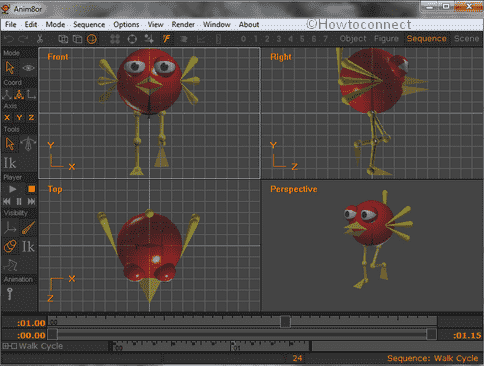Switch to Sequence editor tab

click(x=426, y=39)
